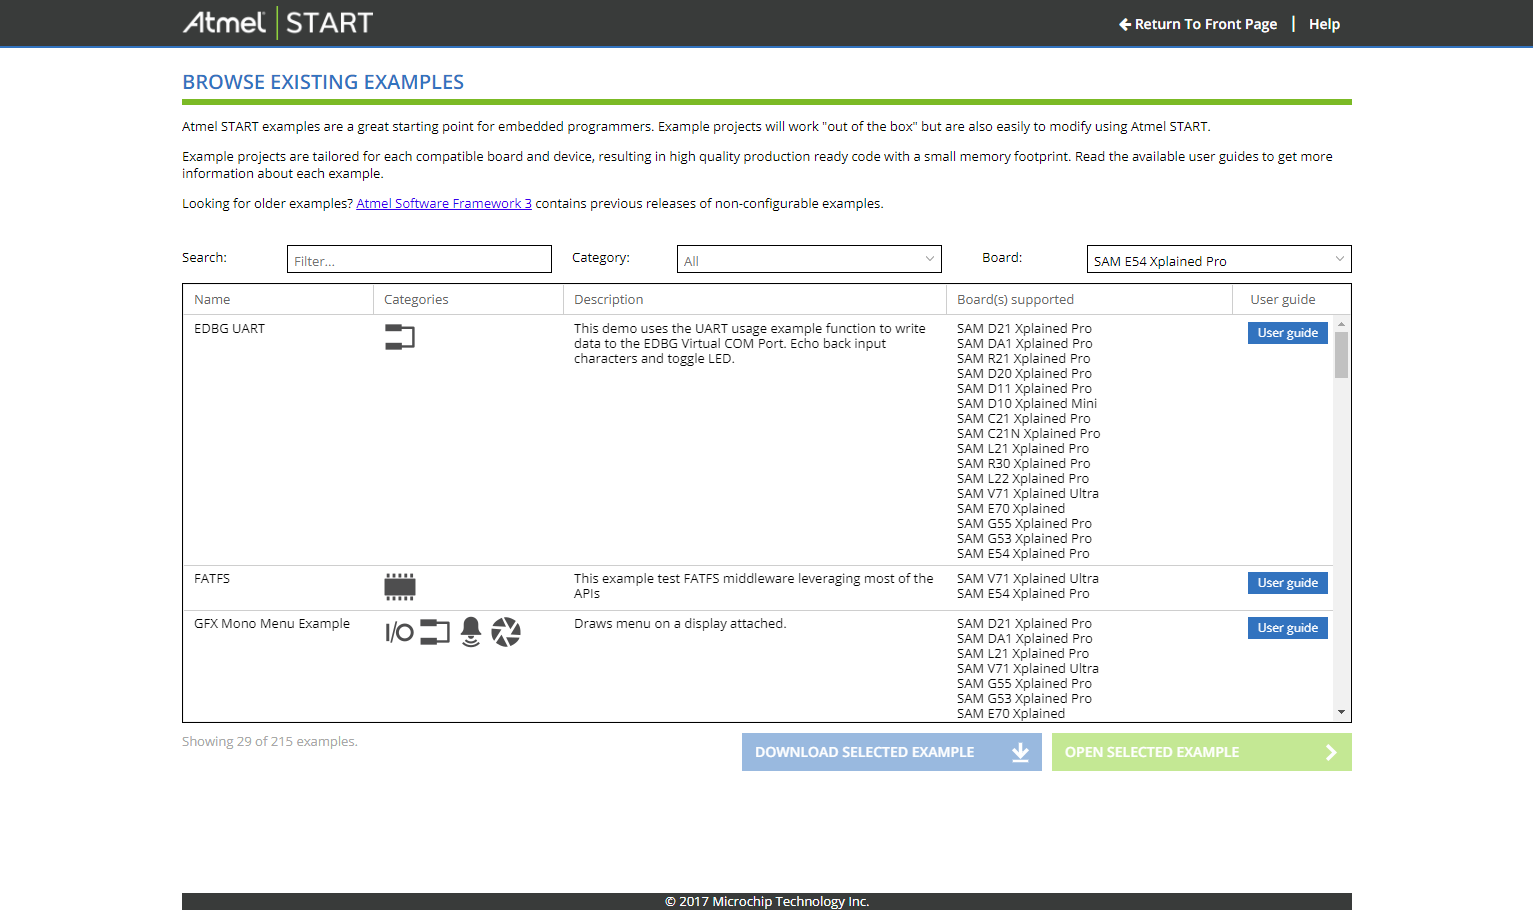
Task: Click the 2017 Microchip Technology footer text
Action: 767,901
